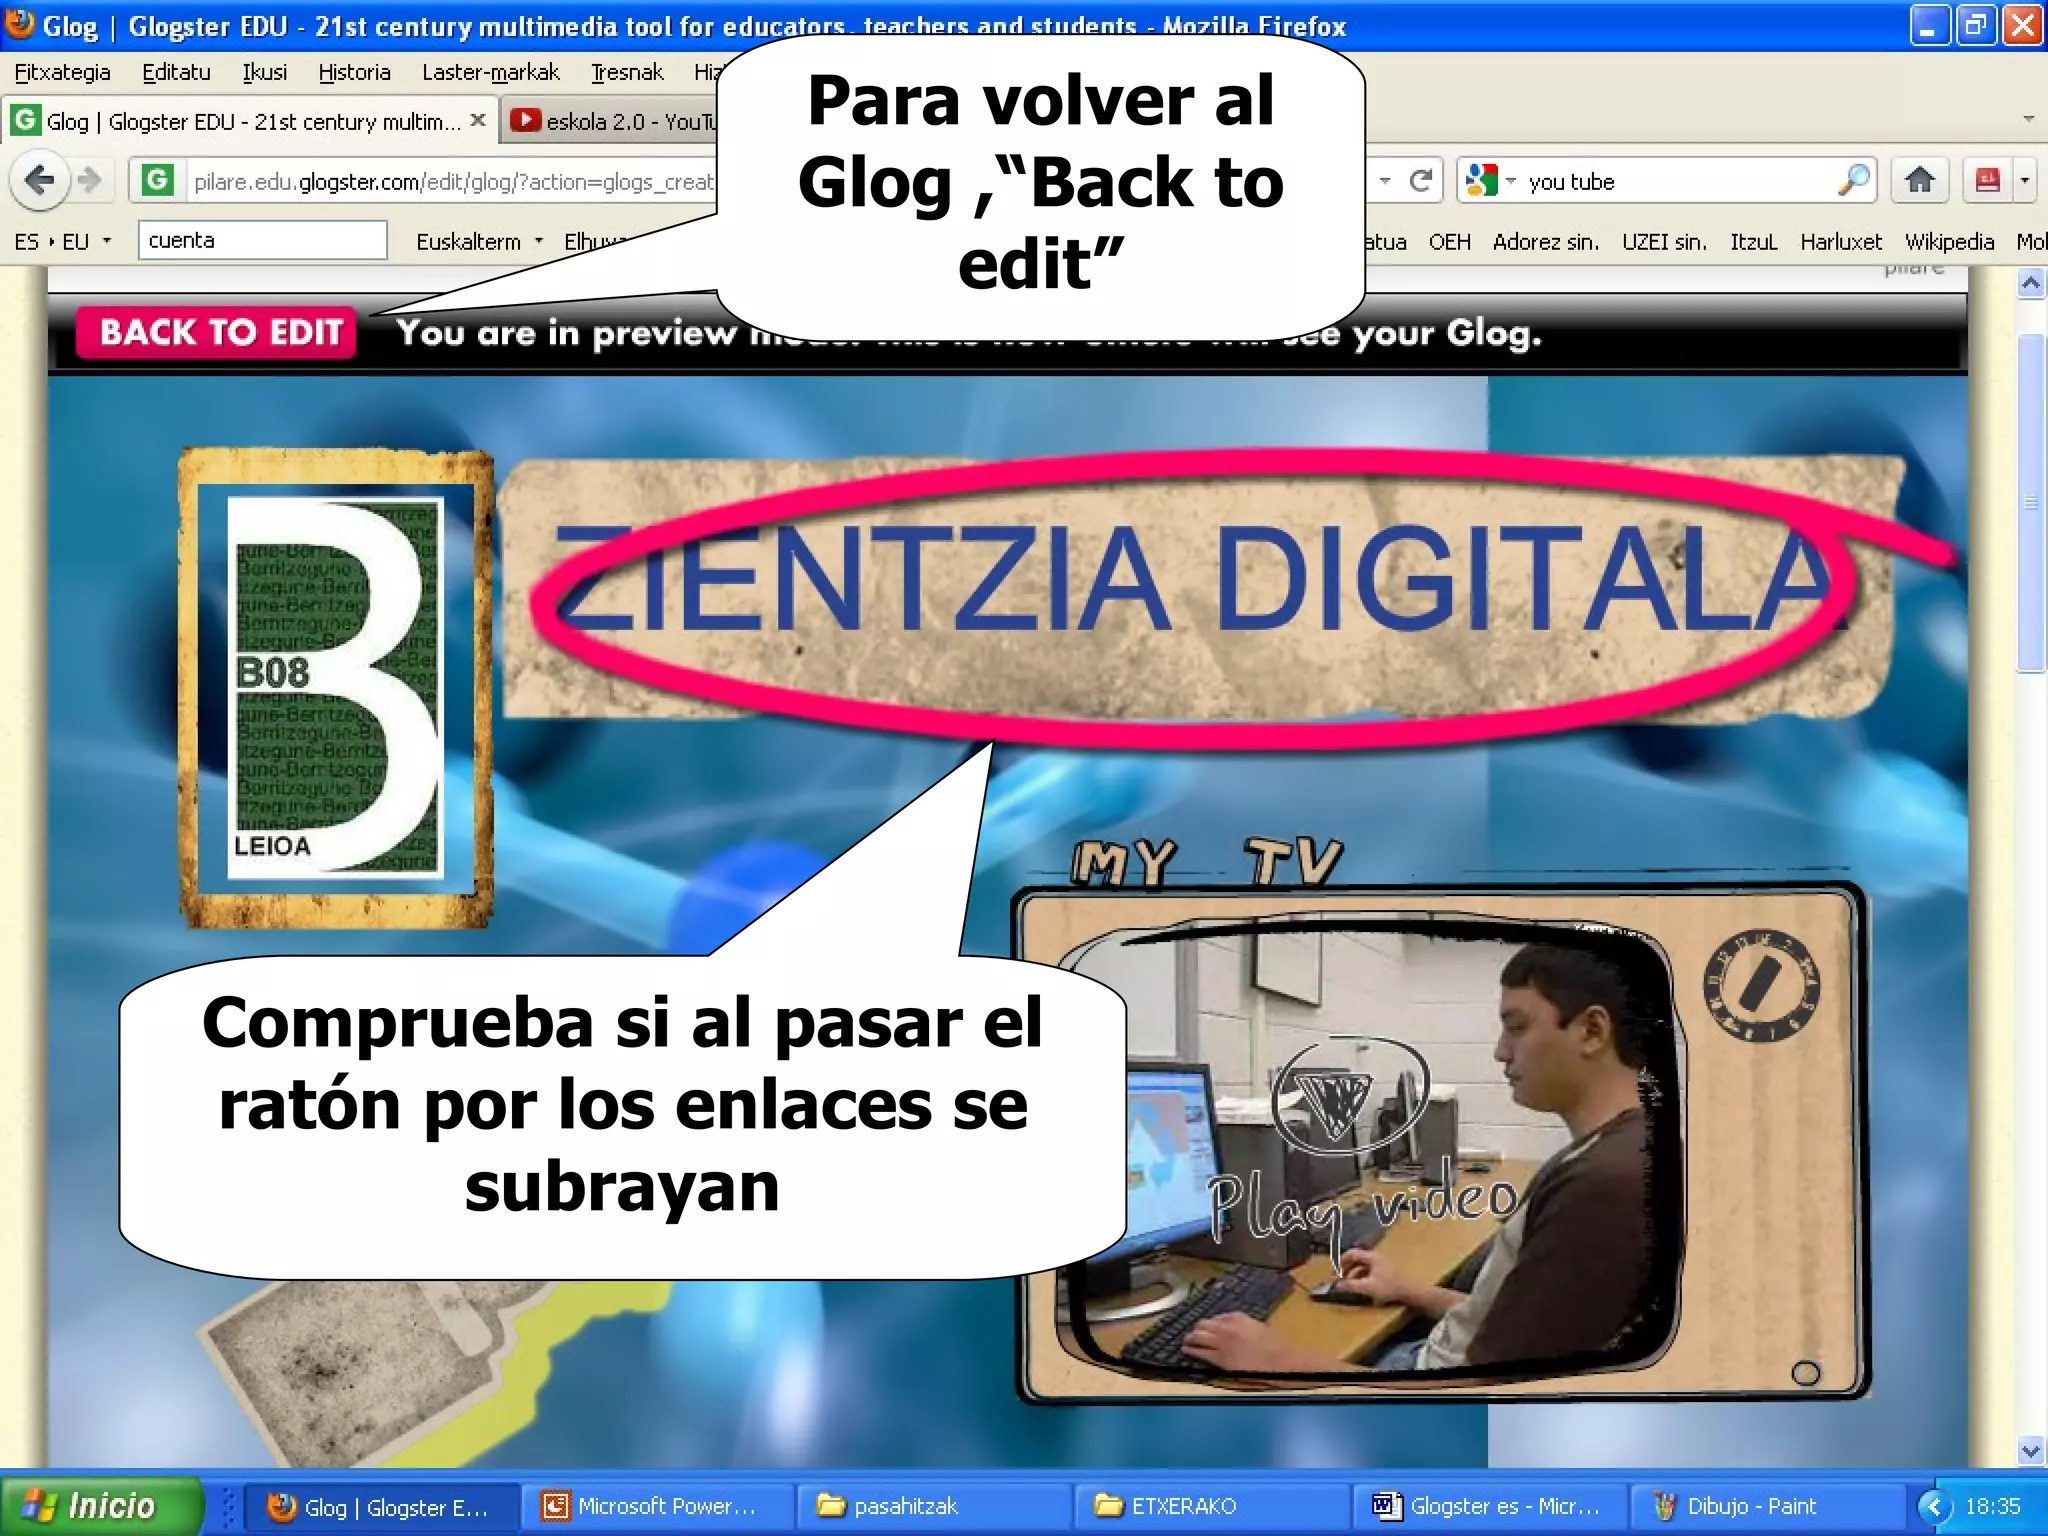Click the ItzuL toolbar link
2048x1536 pixels.
point(1753,241)
